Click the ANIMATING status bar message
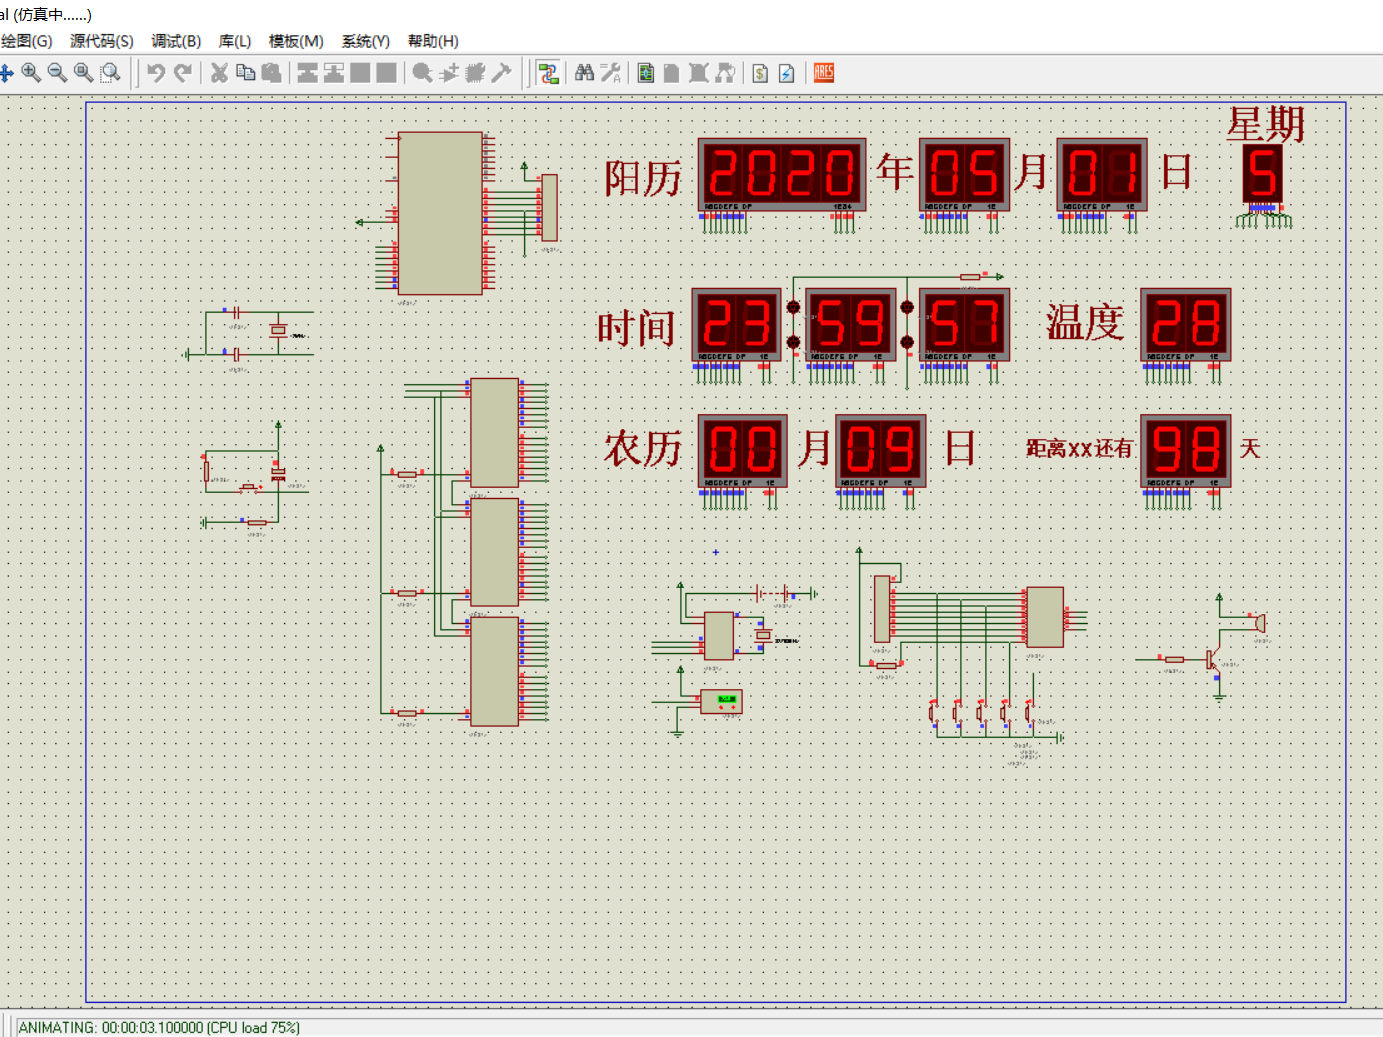This screenshot has height=1037, width=1383. [159, 1028]
